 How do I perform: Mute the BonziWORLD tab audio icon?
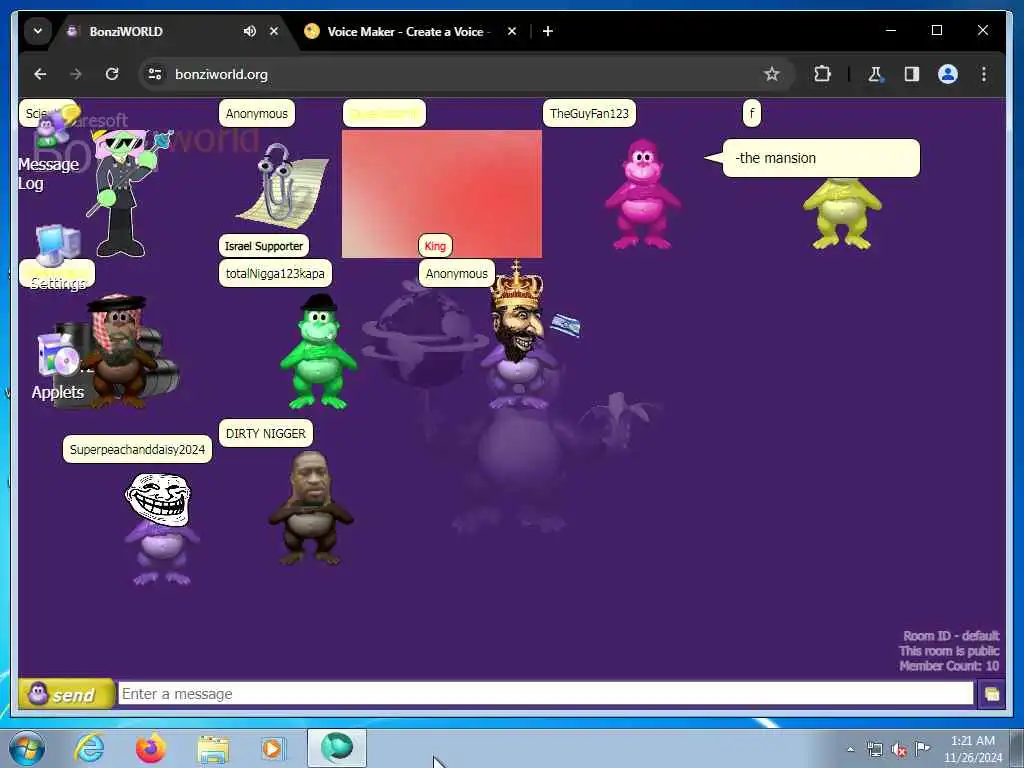tap(249, 31)
